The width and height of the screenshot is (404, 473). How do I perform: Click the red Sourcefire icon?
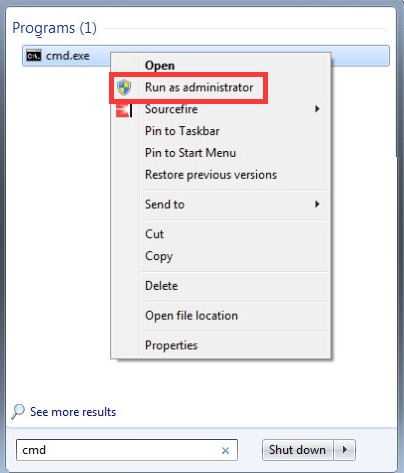124,110
